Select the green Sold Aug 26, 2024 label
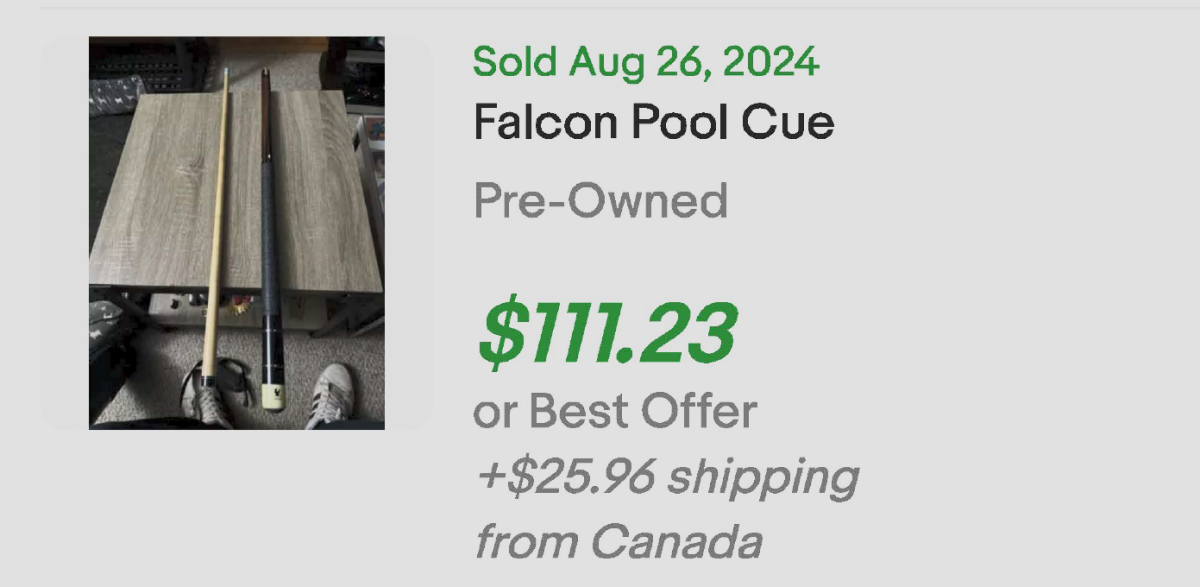The image size is (1200, 587). pos(646,62)
